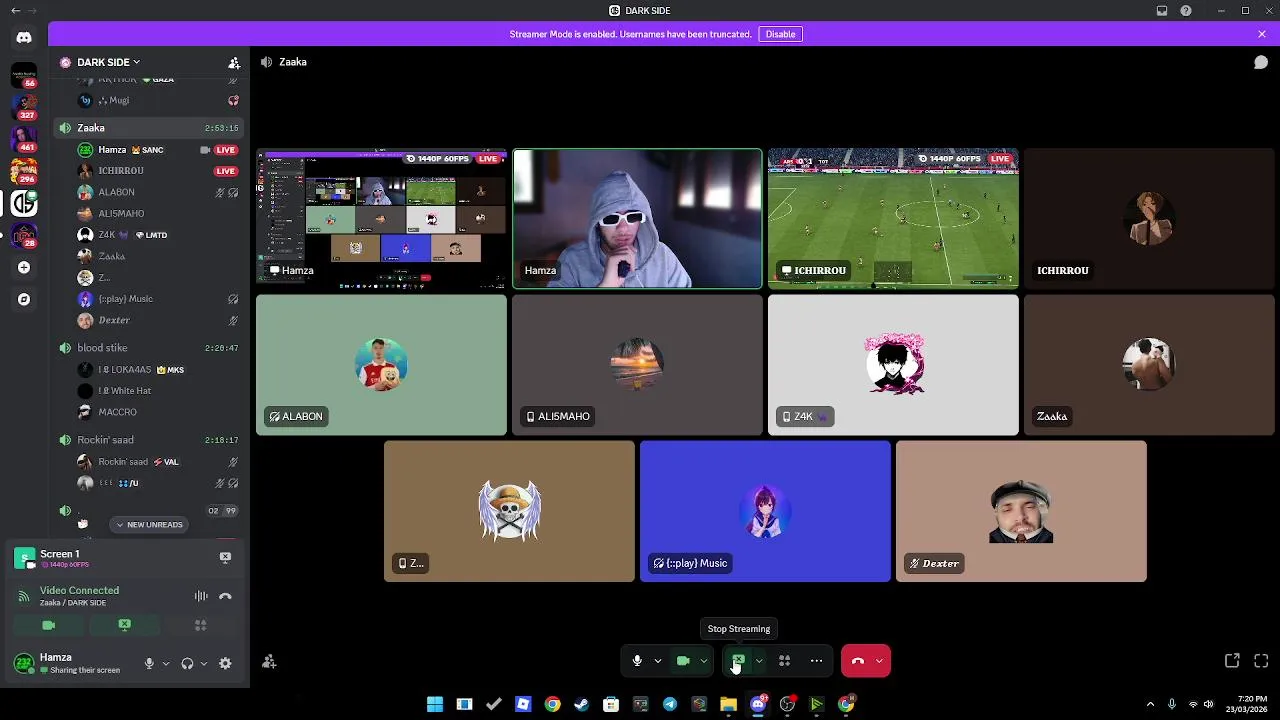Open Steam in the taskbar

[581, 704]
